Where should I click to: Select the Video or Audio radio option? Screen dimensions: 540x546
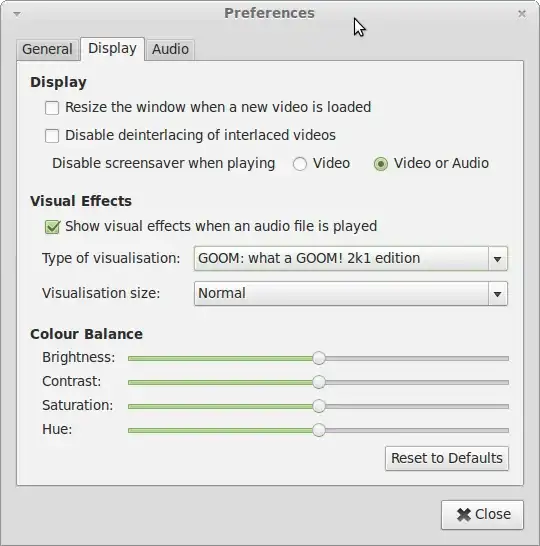pyautogui.click(x=381, y=164)
